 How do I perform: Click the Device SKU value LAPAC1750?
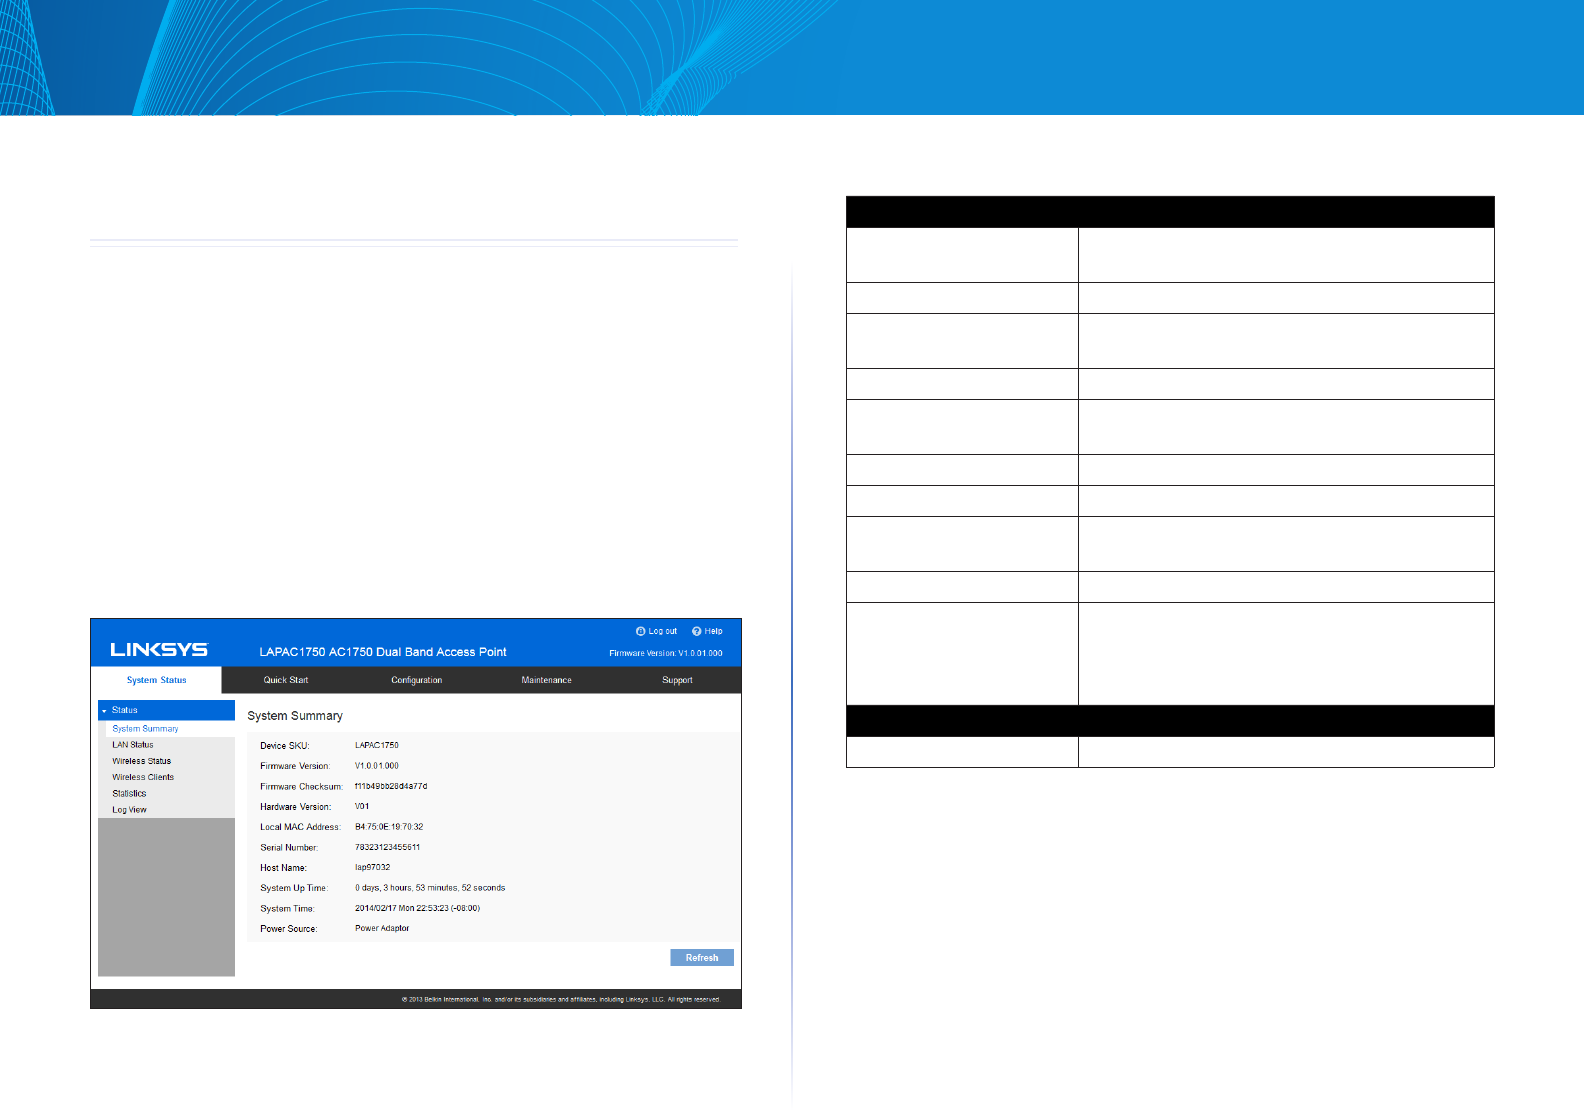(377, 746)
